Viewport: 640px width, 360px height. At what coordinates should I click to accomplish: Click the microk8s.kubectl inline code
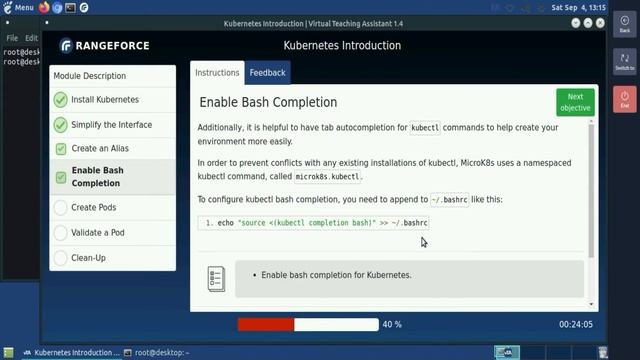coord(328,177)
